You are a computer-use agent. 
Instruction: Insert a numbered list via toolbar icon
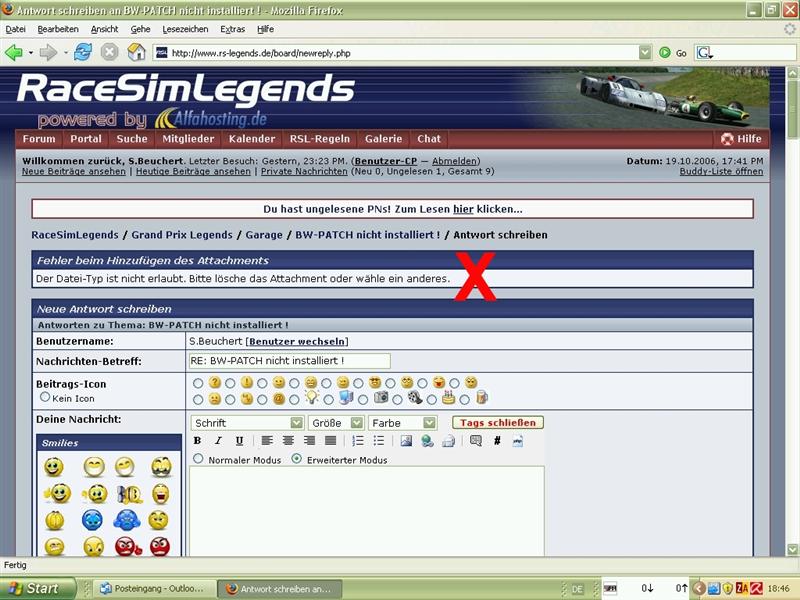tap(358, 441)
